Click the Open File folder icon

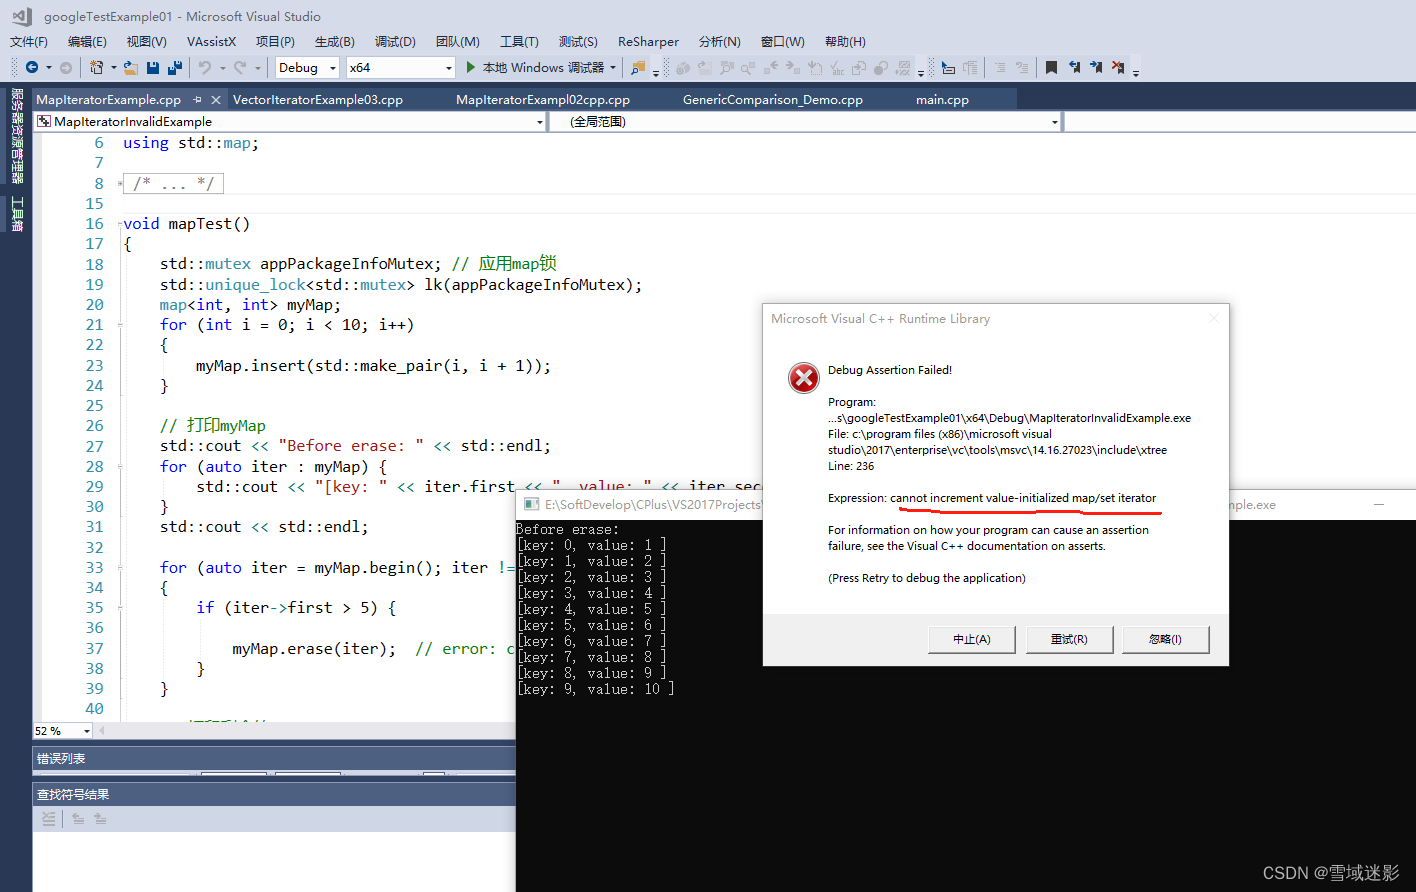click(x=131, y=67)
